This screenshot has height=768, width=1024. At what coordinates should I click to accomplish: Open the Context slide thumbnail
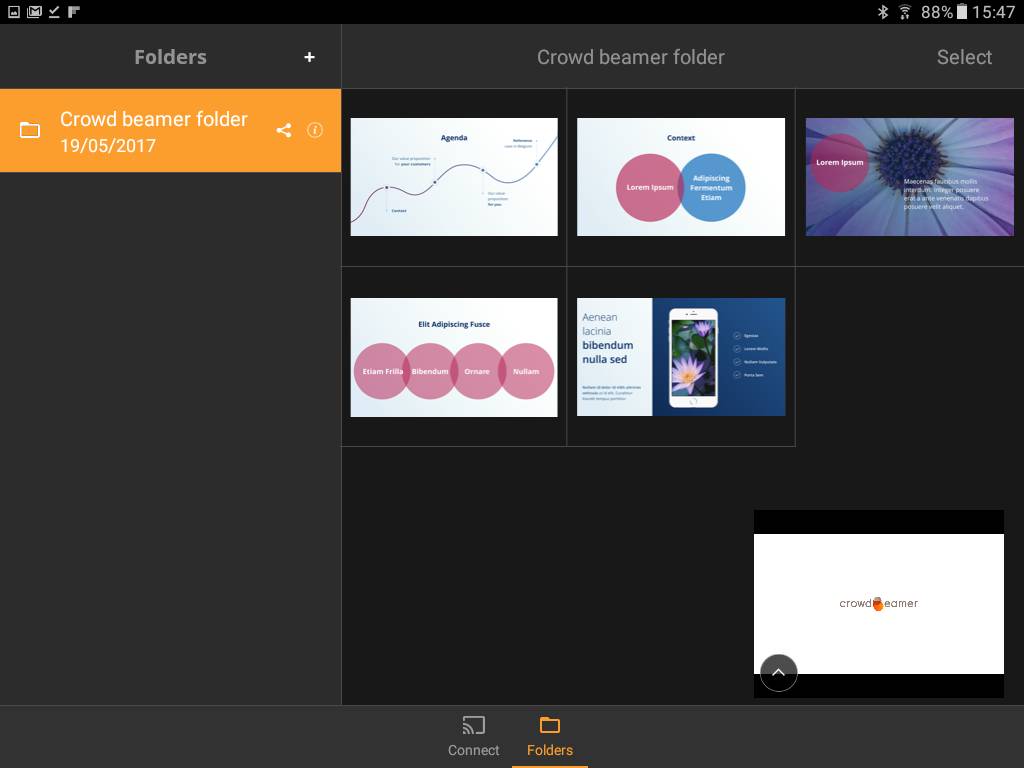pyautogui.click(x=680, y=177)
